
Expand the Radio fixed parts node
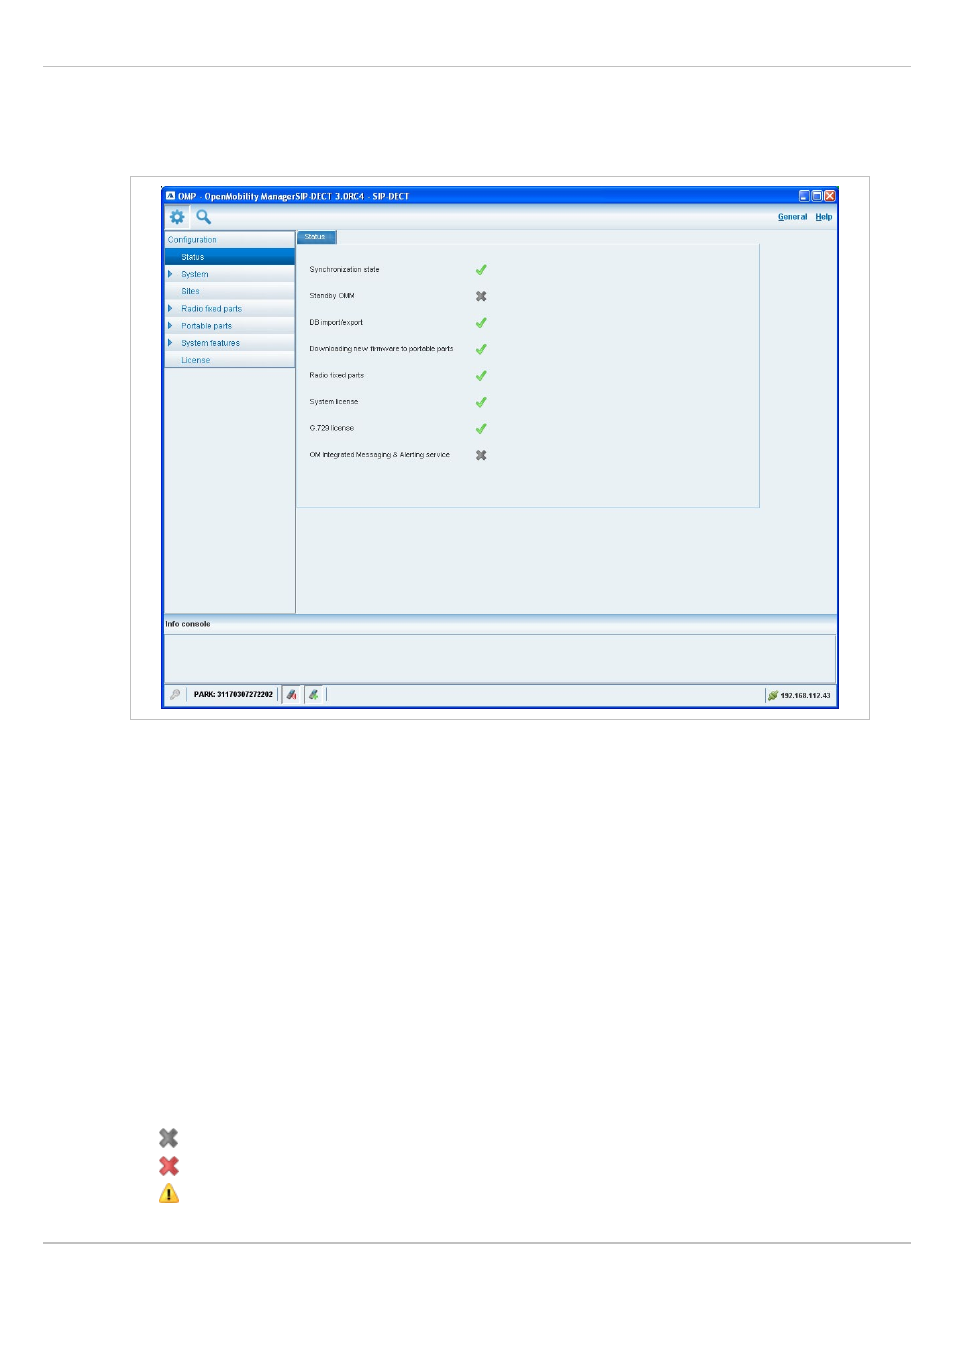tap(170, 309)
